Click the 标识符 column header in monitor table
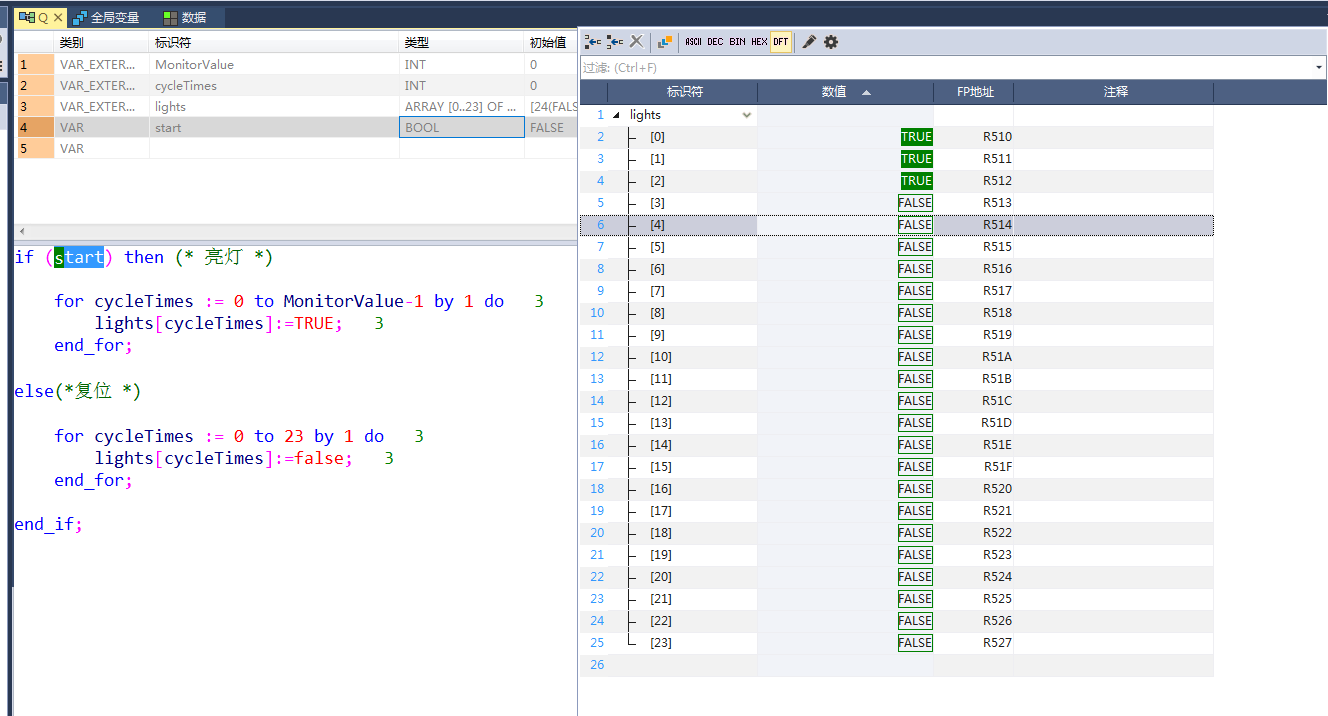This screenshot has width=1328, height=716. [685, 92]
